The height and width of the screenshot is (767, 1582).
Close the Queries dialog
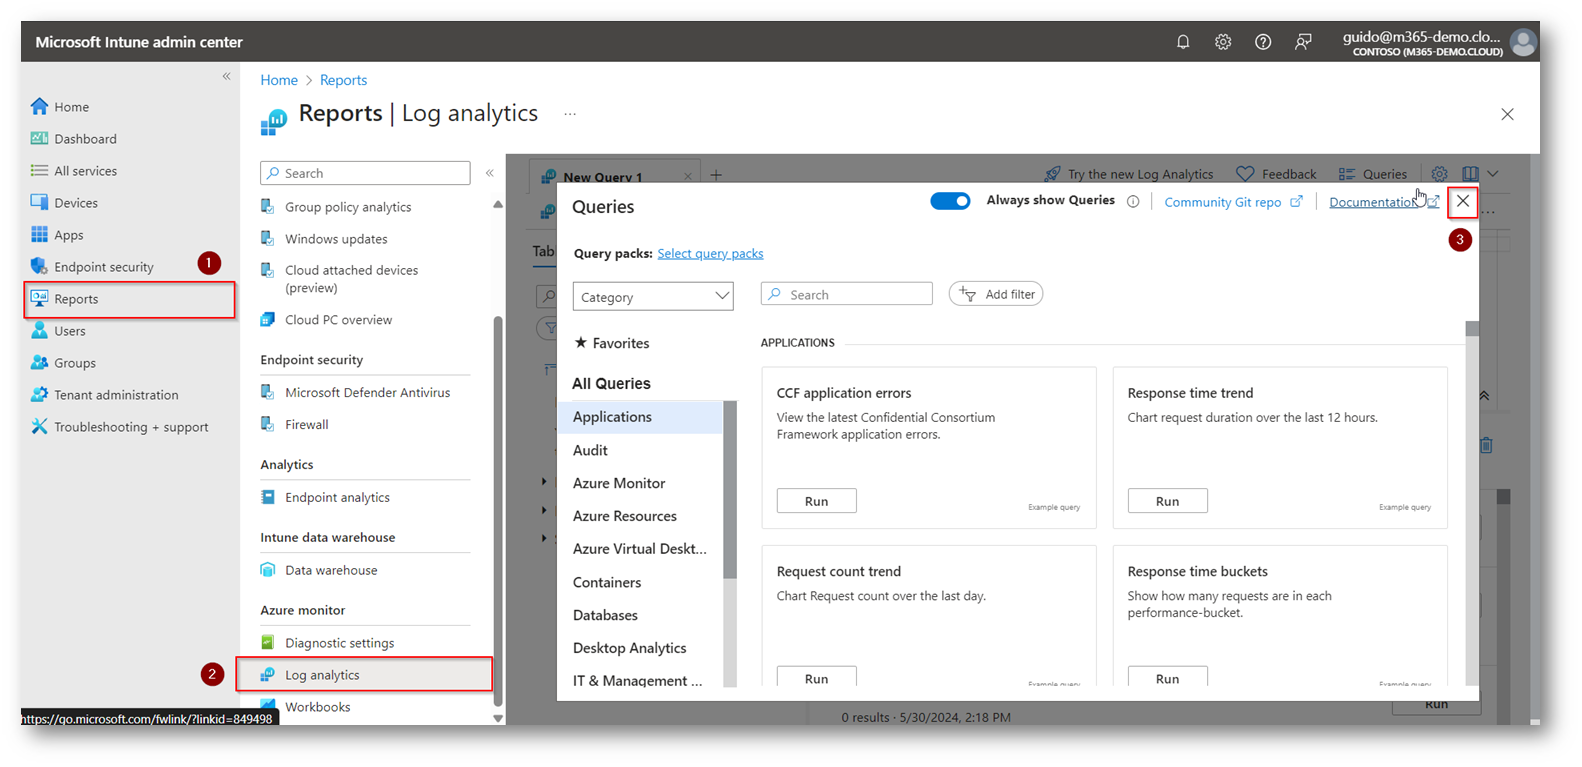point(1463,201)
